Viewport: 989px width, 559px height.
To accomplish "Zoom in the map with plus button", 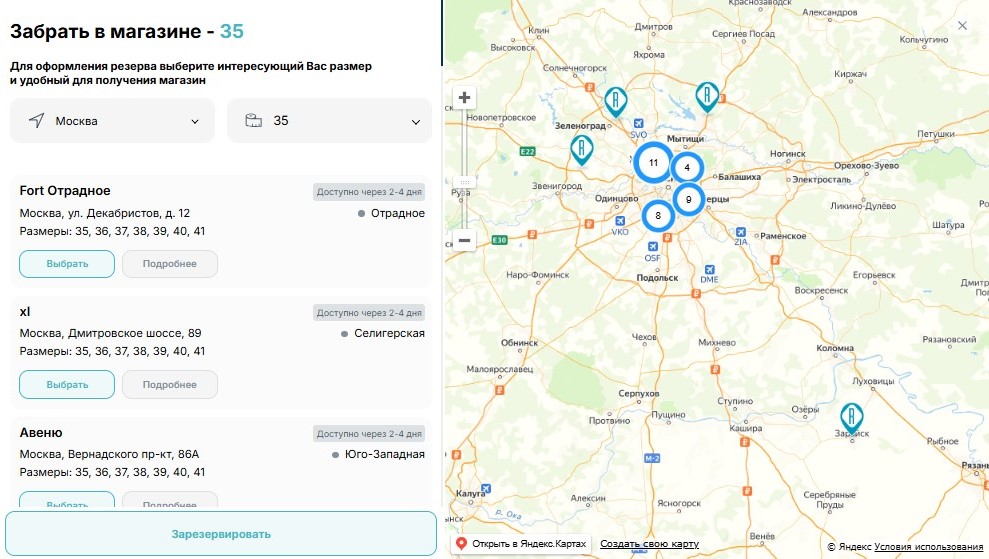I will (x=465, y=98).
